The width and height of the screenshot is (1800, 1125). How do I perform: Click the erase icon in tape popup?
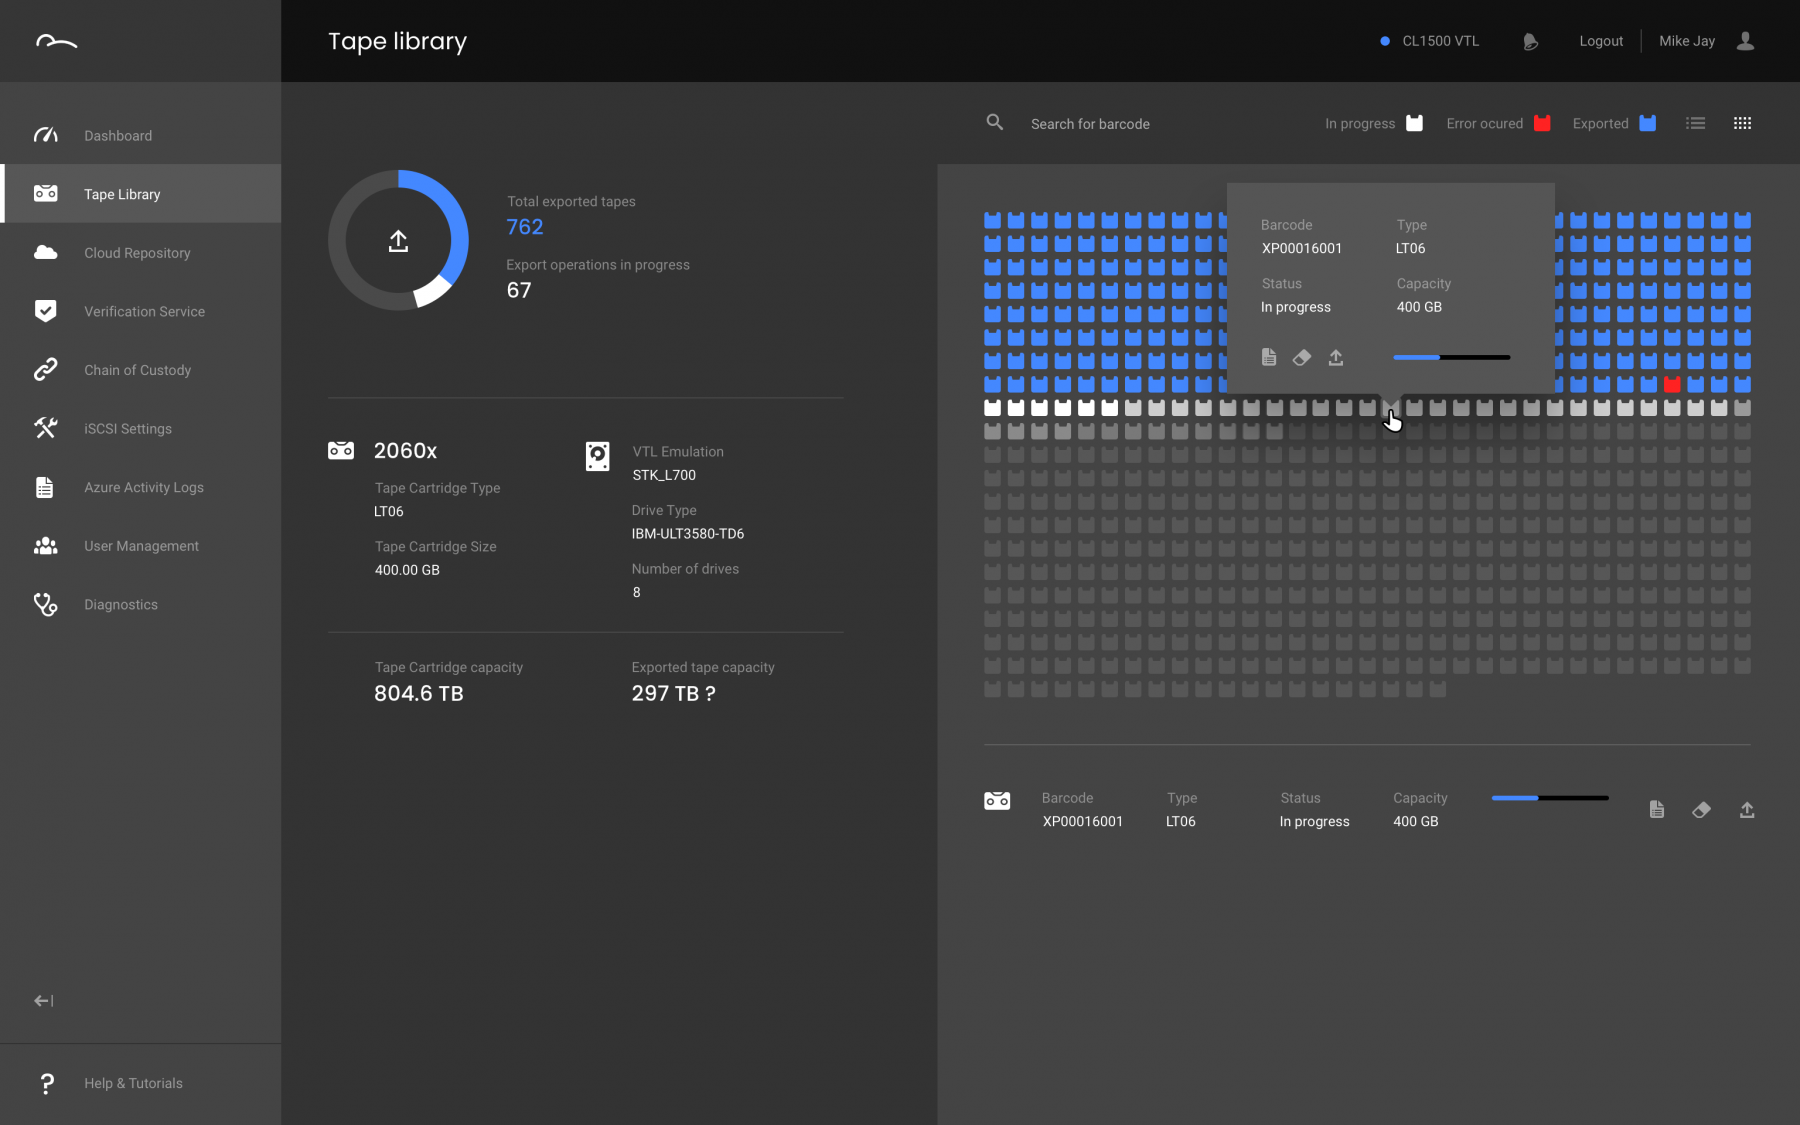pyautogui.click(x=1302, y=357)
